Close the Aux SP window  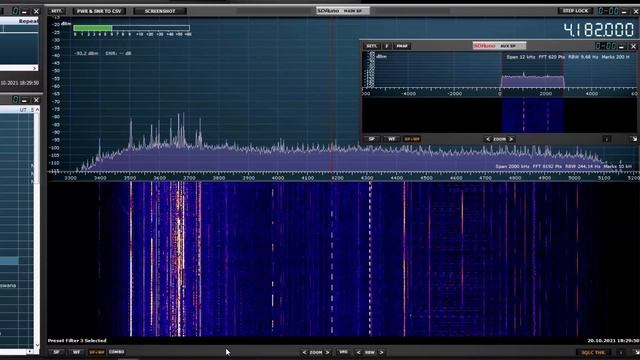coord(633,47)
